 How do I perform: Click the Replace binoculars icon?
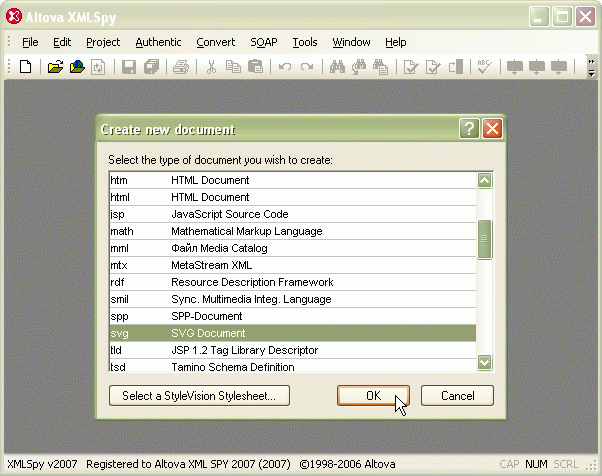point(380,67)
